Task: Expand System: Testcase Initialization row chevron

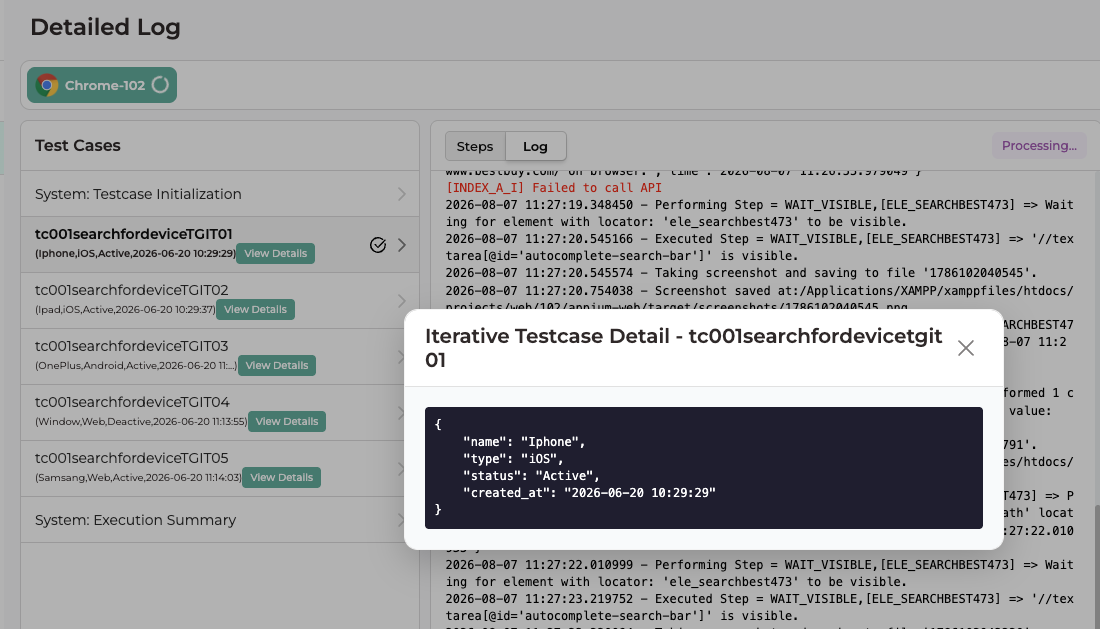Action: [401, 194]
